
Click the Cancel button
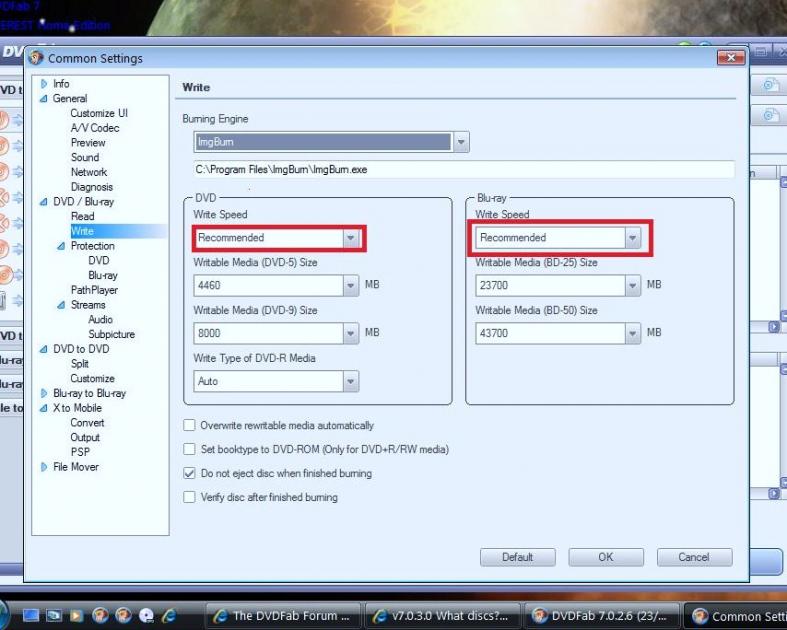click(694, 557)
